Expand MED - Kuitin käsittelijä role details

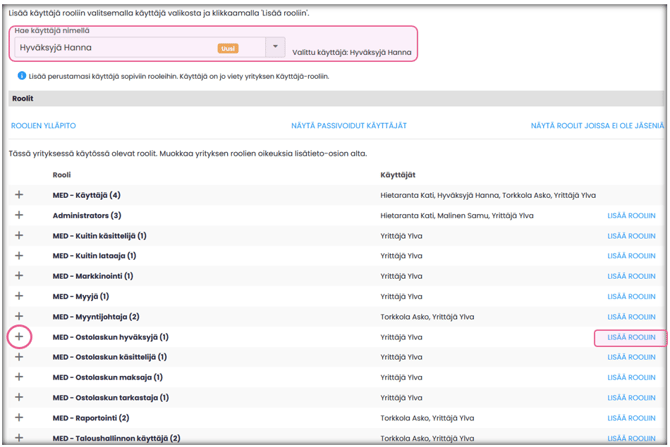pos(19,235)
